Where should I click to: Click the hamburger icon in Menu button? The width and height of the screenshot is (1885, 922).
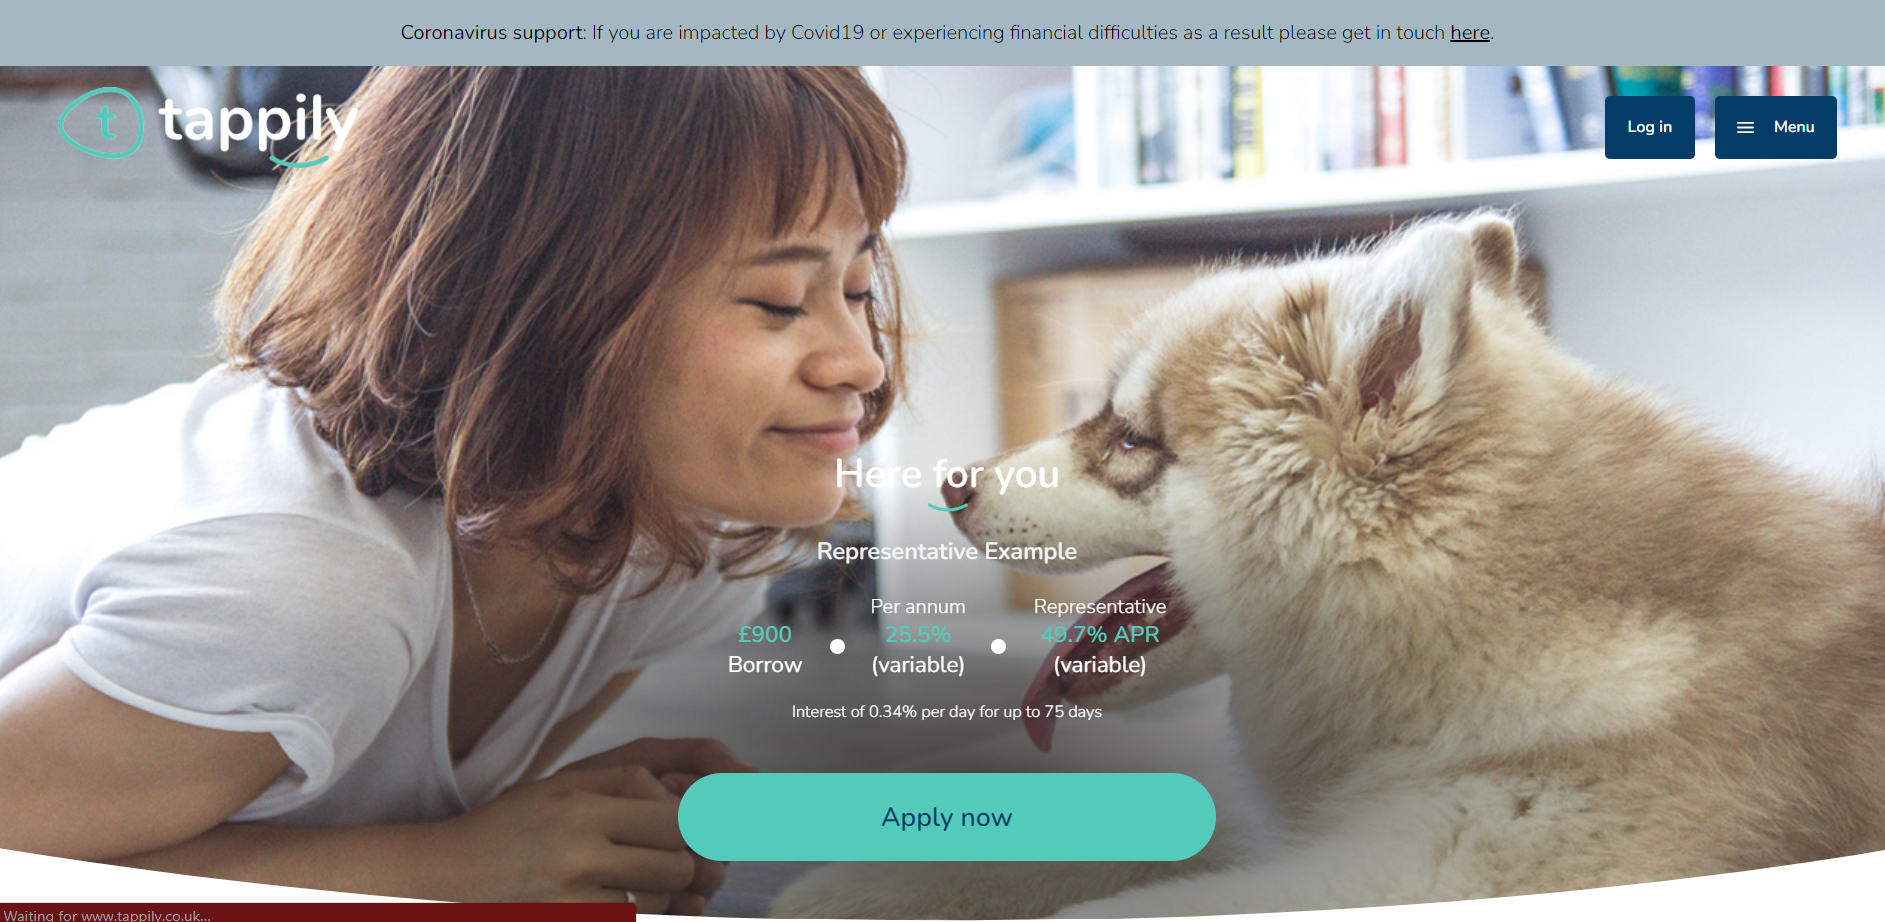click(1745, 127)
